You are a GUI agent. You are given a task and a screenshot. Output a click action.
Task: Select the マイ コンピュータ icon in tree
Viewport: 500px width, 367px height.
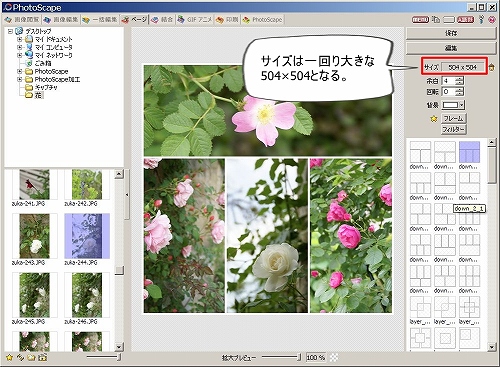pos(29,47)
